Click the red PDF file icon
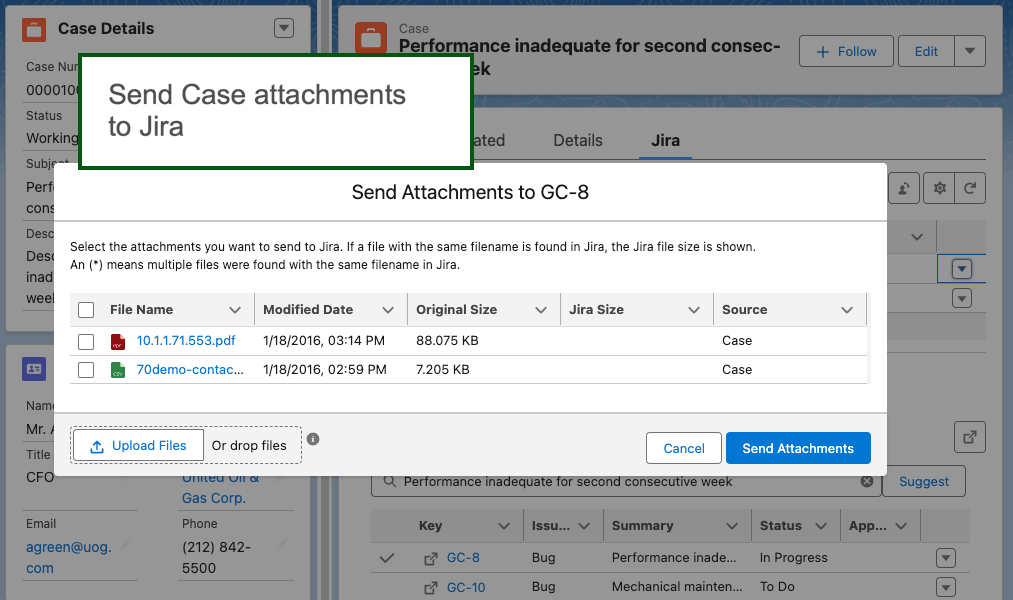The image size is (1013, 600). click(x=118, y=341)
